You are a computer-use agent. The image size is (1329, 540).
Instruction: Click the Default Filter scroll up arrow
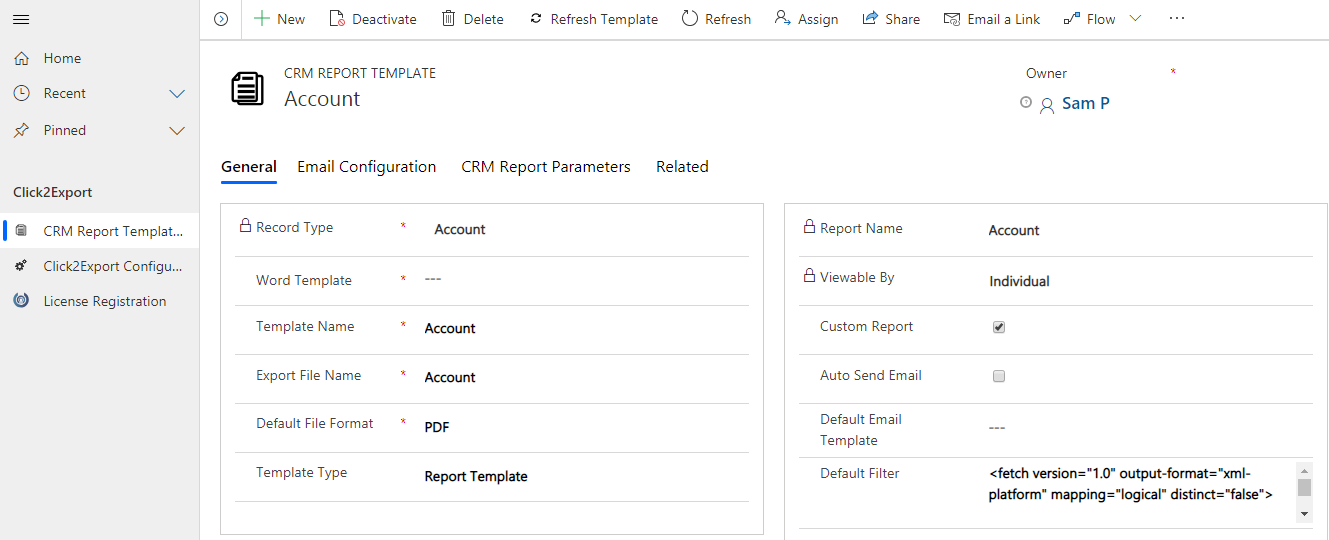tap(1304, 469)
